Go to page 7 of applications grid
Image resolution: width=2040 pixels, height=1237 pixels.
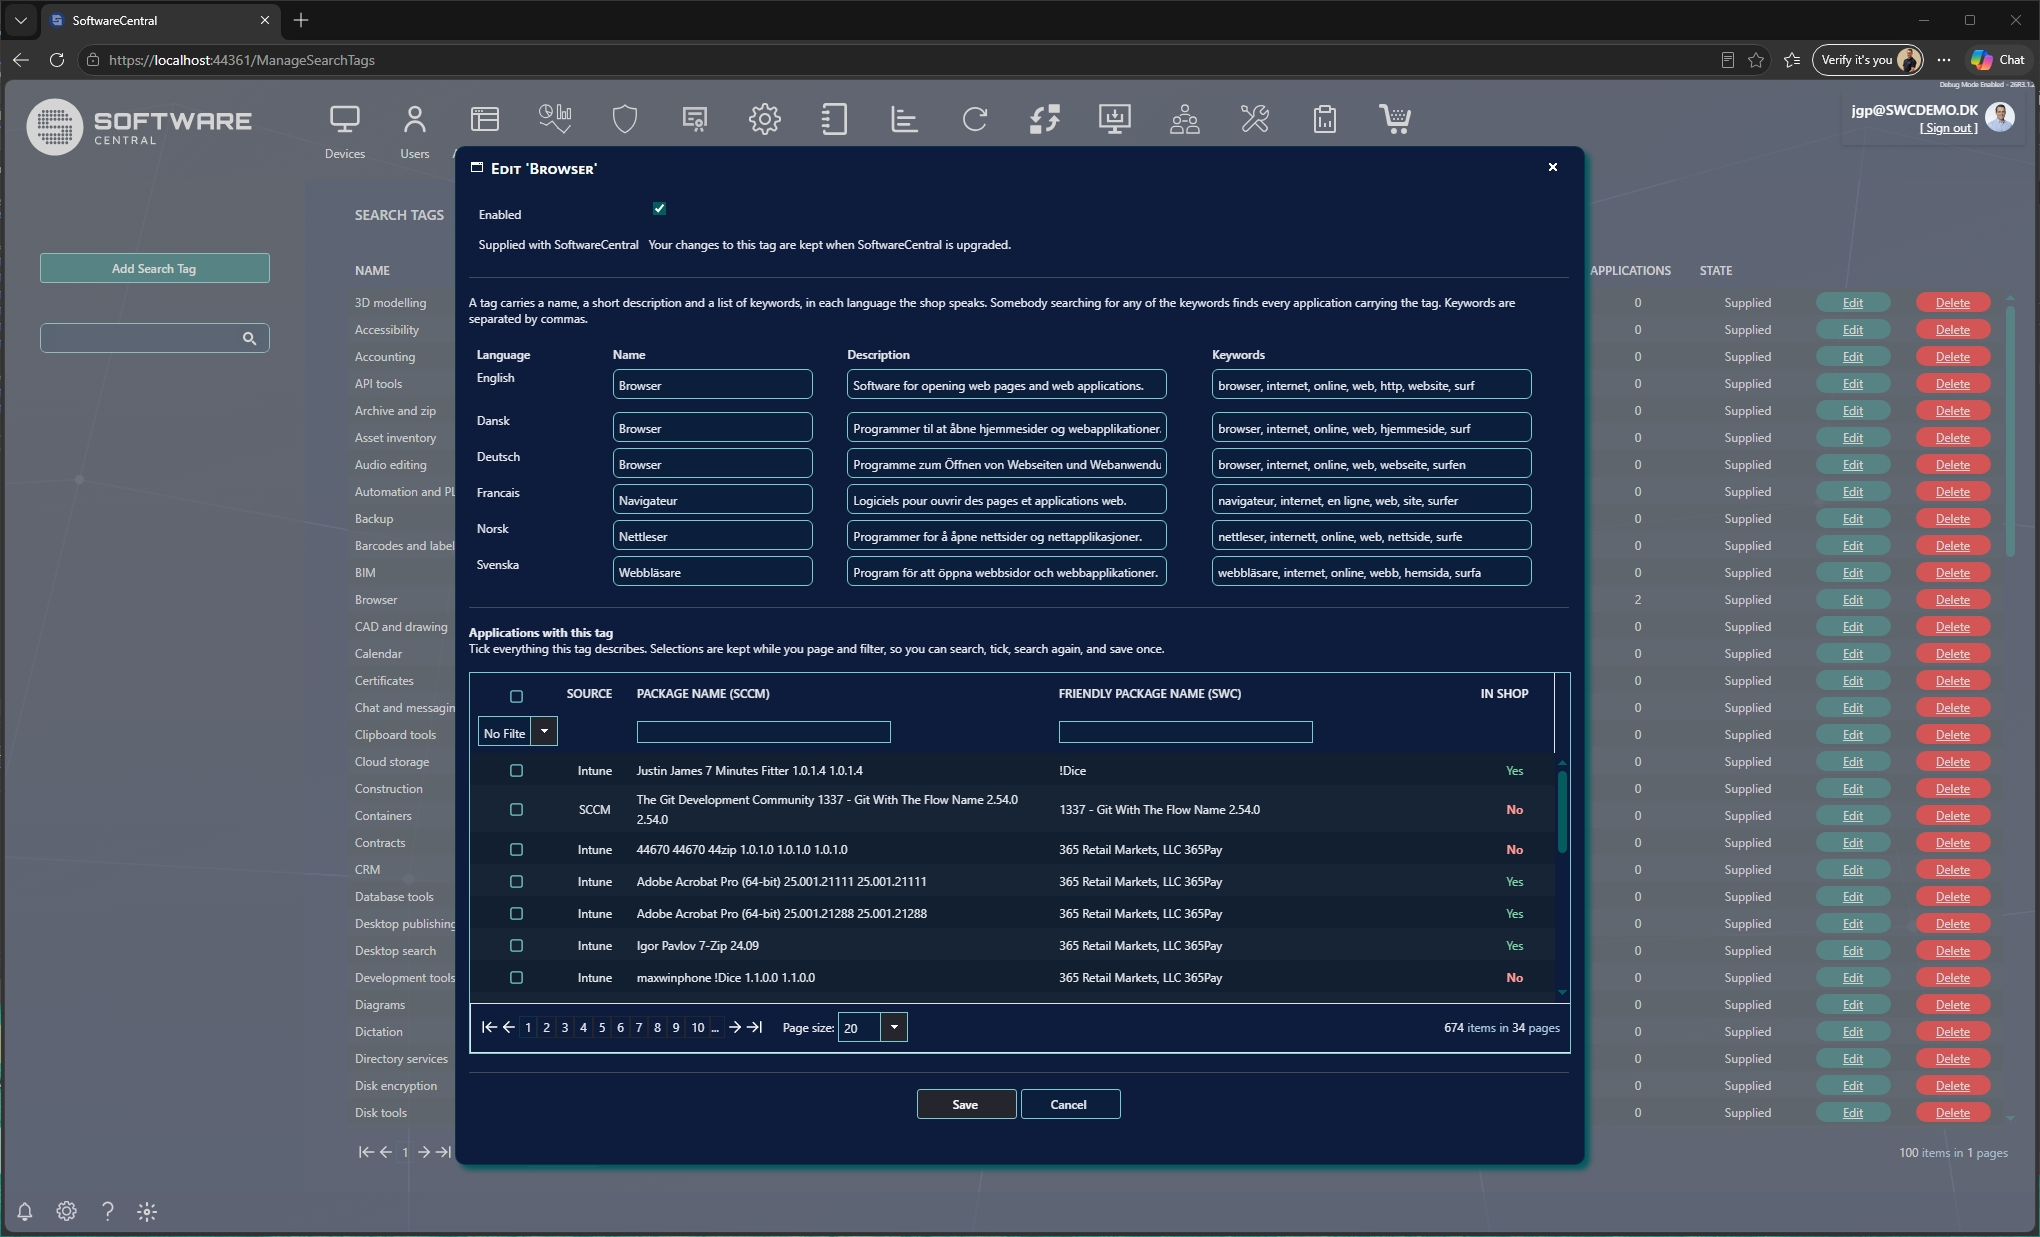pyautogui.click(x=639, y=1027)
